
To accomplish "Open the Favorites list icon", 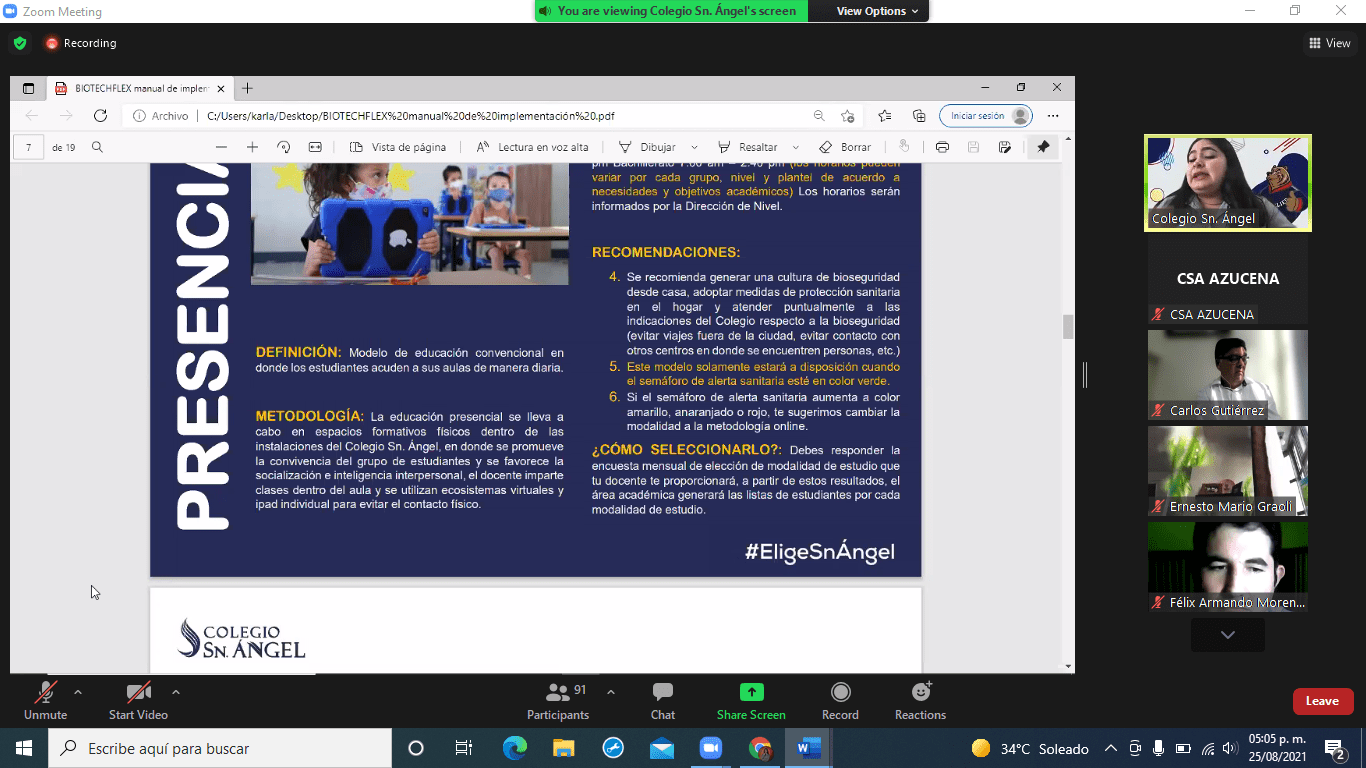I will point(885,116).
